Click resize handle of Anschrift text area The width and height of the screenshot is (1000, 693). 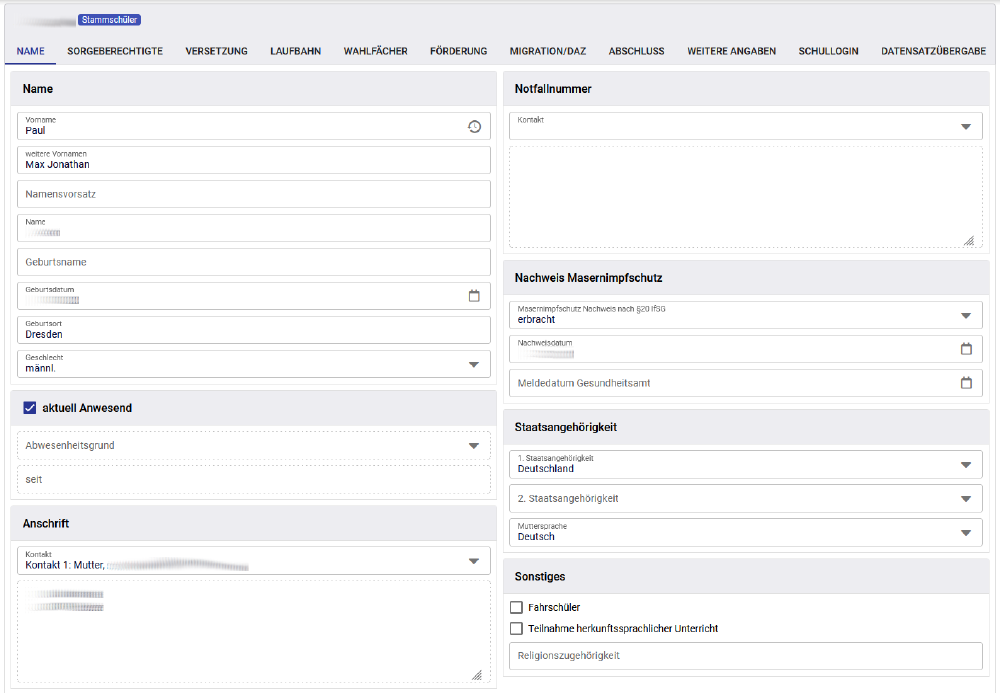(477, 675)
